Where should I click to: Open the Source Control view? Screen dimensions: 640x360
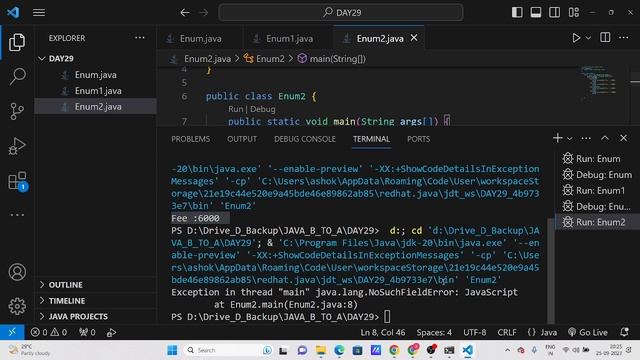17,111
